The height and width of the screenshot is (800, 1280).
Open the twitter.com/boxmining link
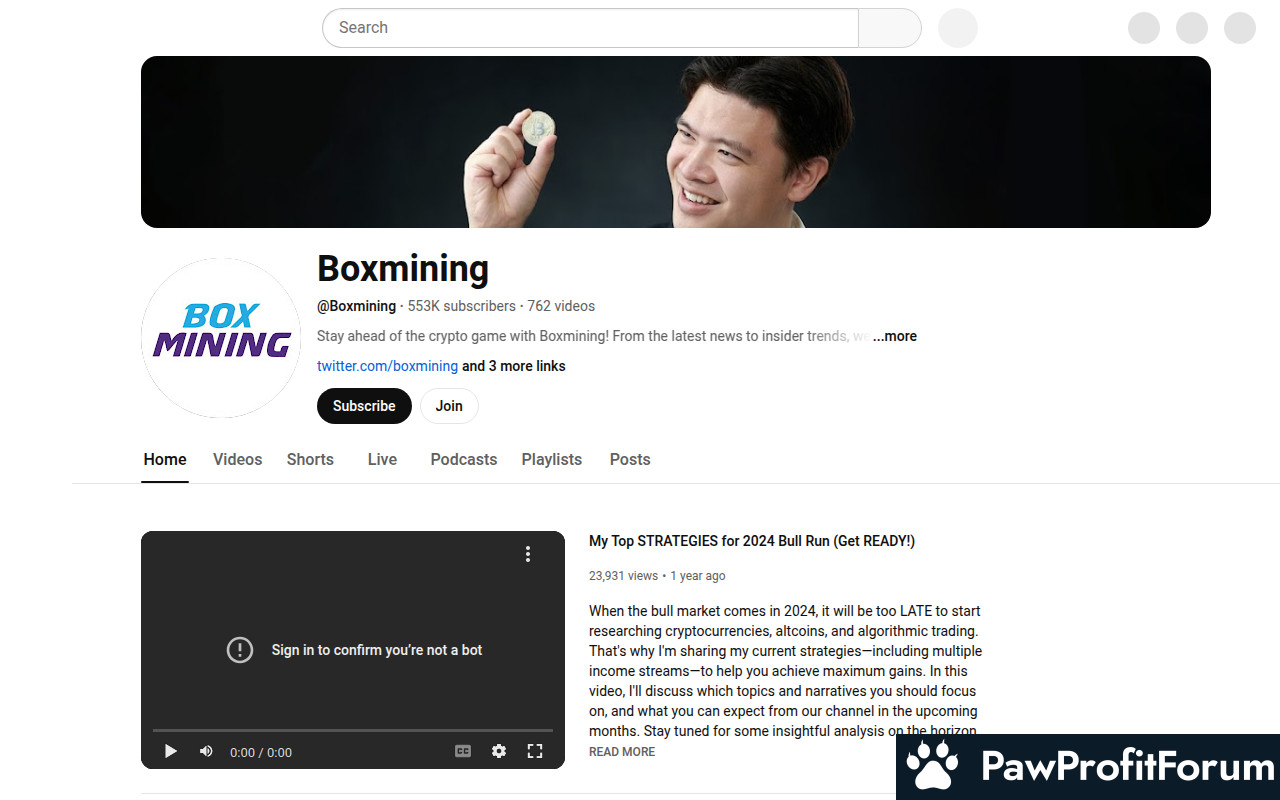(387, 366)
